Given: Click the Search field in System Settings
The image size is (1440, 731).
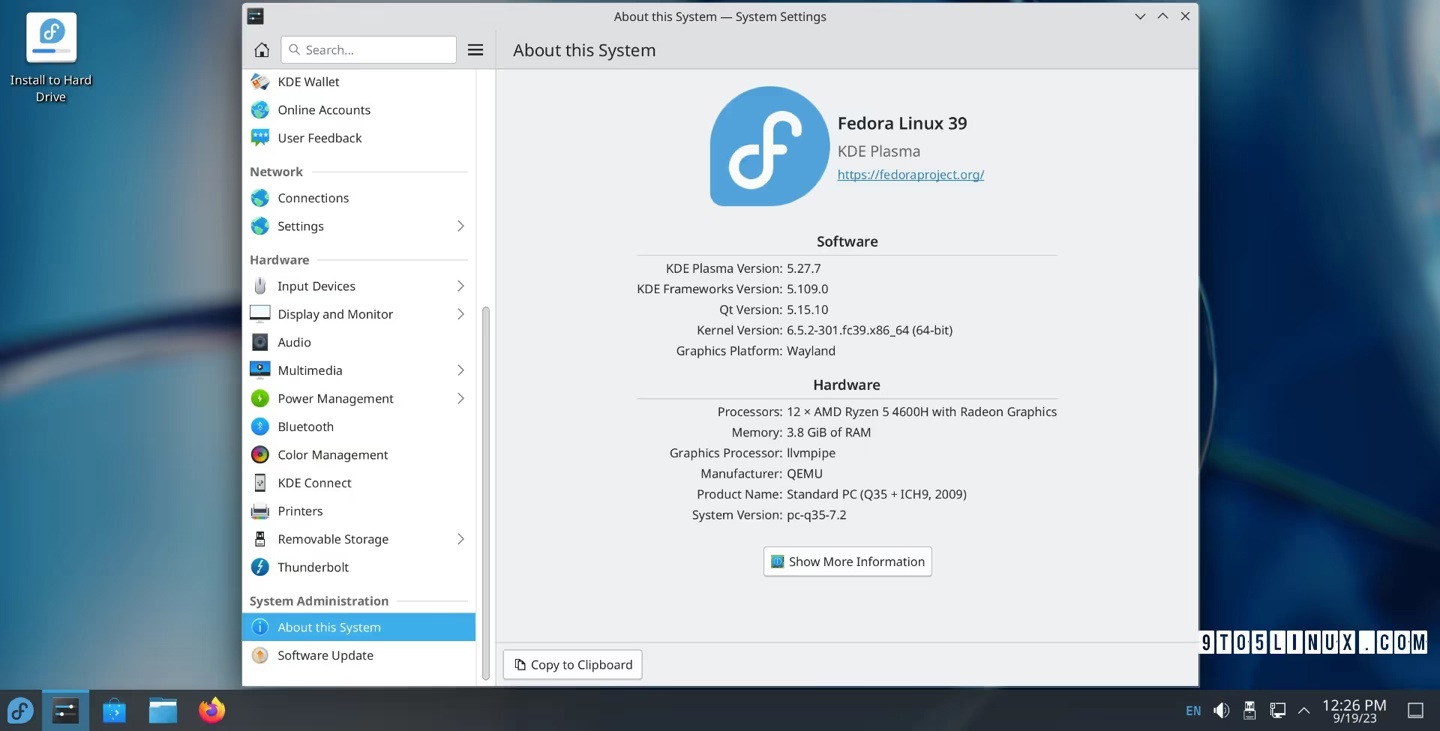Looking at the screenshot, I should point(369,50).
